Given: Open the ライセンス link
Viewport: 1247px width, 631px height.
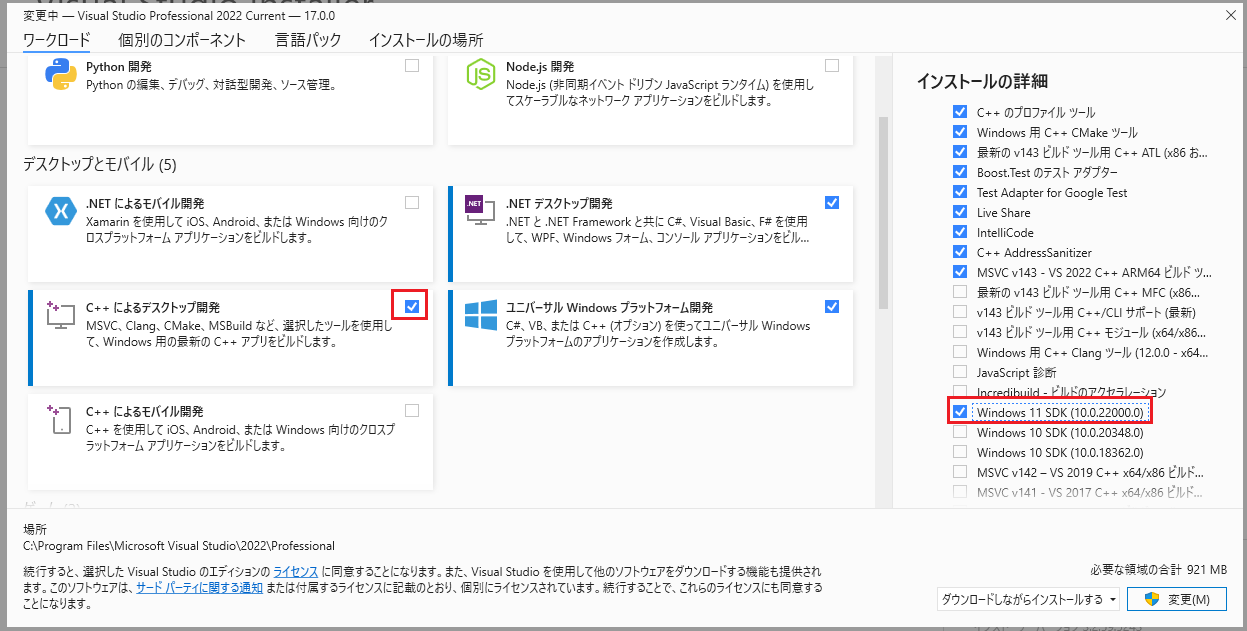Looking at the screenshot, I should 296,571.
